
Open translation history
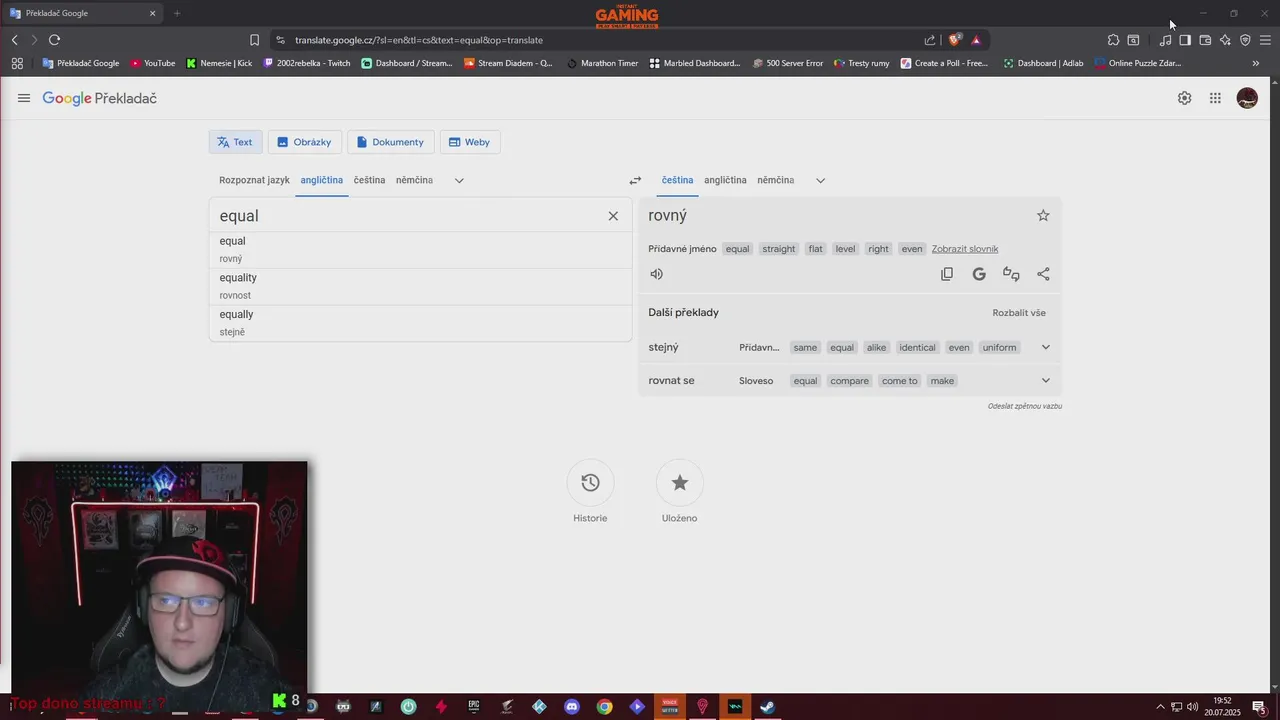click(590, 483)
